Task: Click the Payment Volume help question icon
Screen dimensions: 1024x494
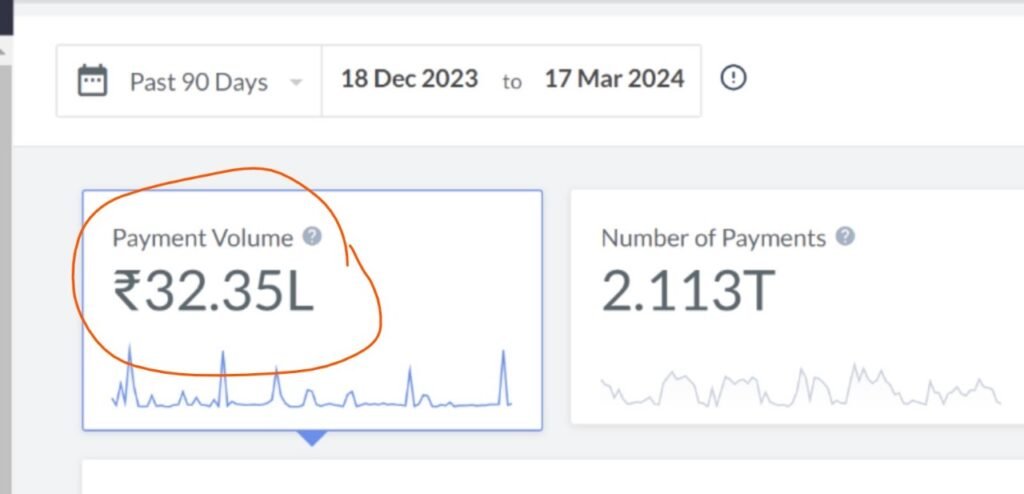Action: pos(313,237)
